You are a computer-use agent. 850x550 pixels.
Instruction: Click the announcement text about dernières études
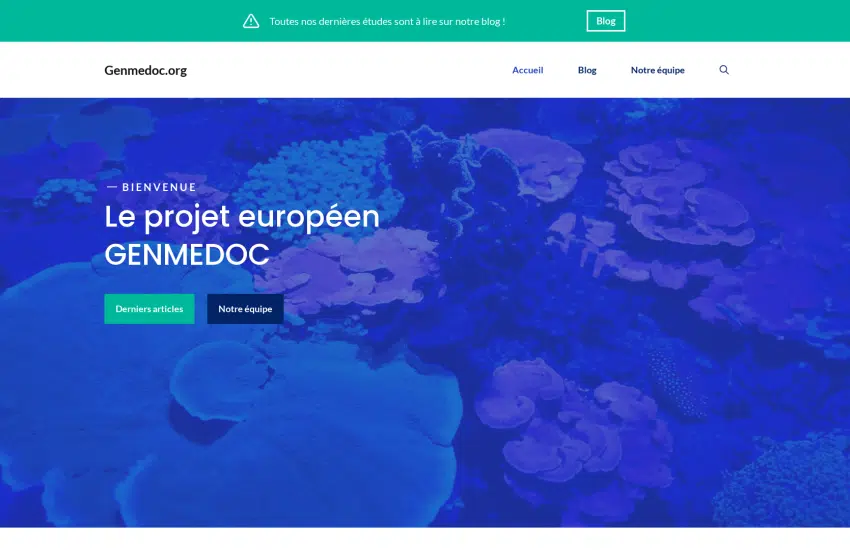387,22
